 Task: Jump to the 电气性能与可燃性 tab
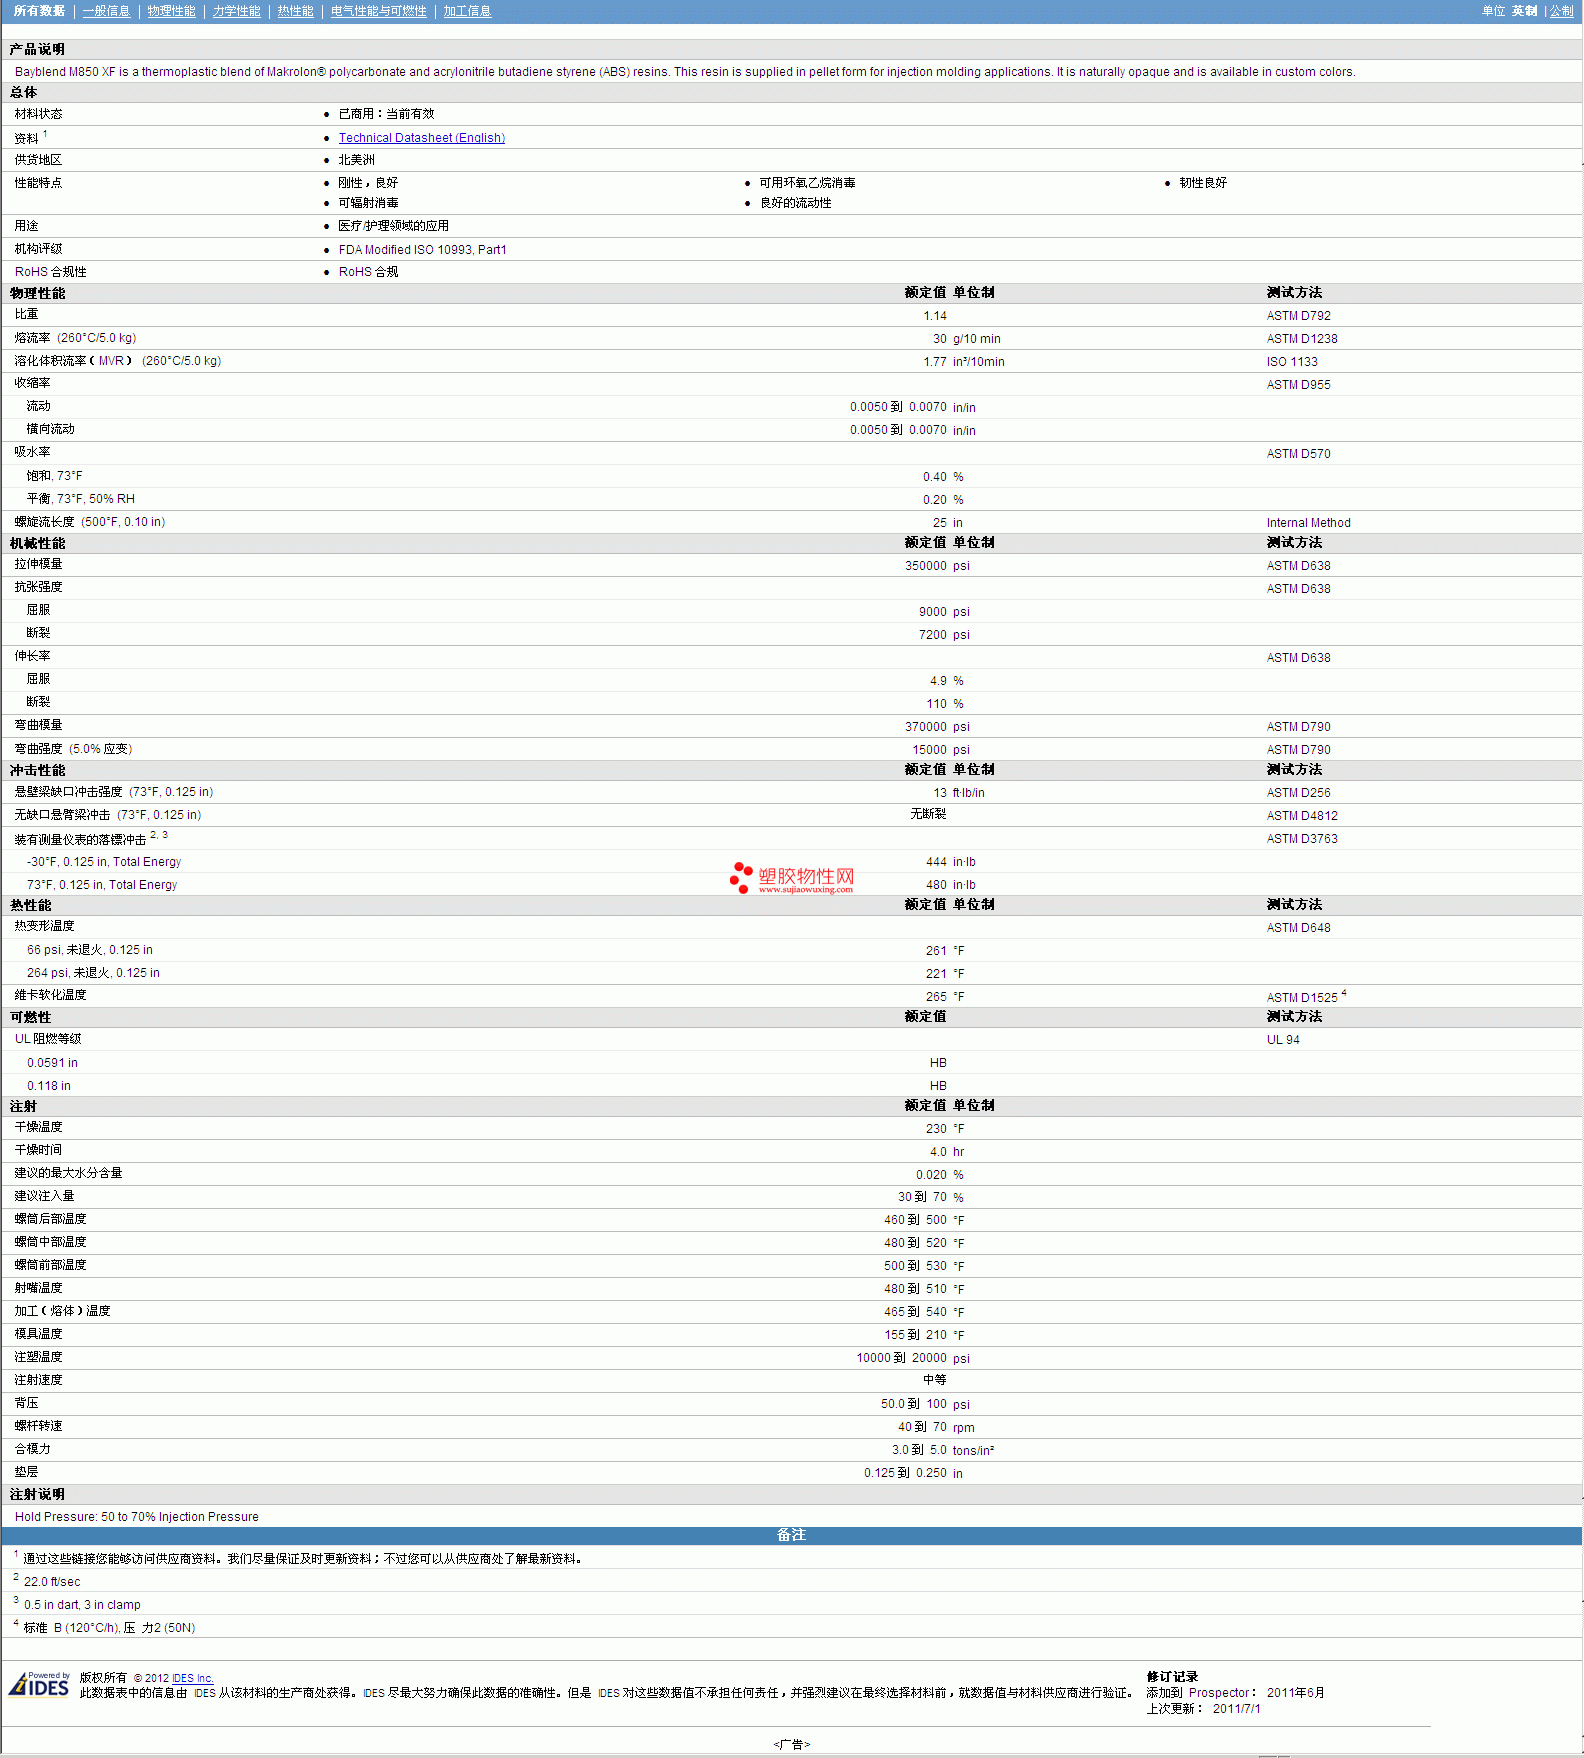click(x=378, y=11)
